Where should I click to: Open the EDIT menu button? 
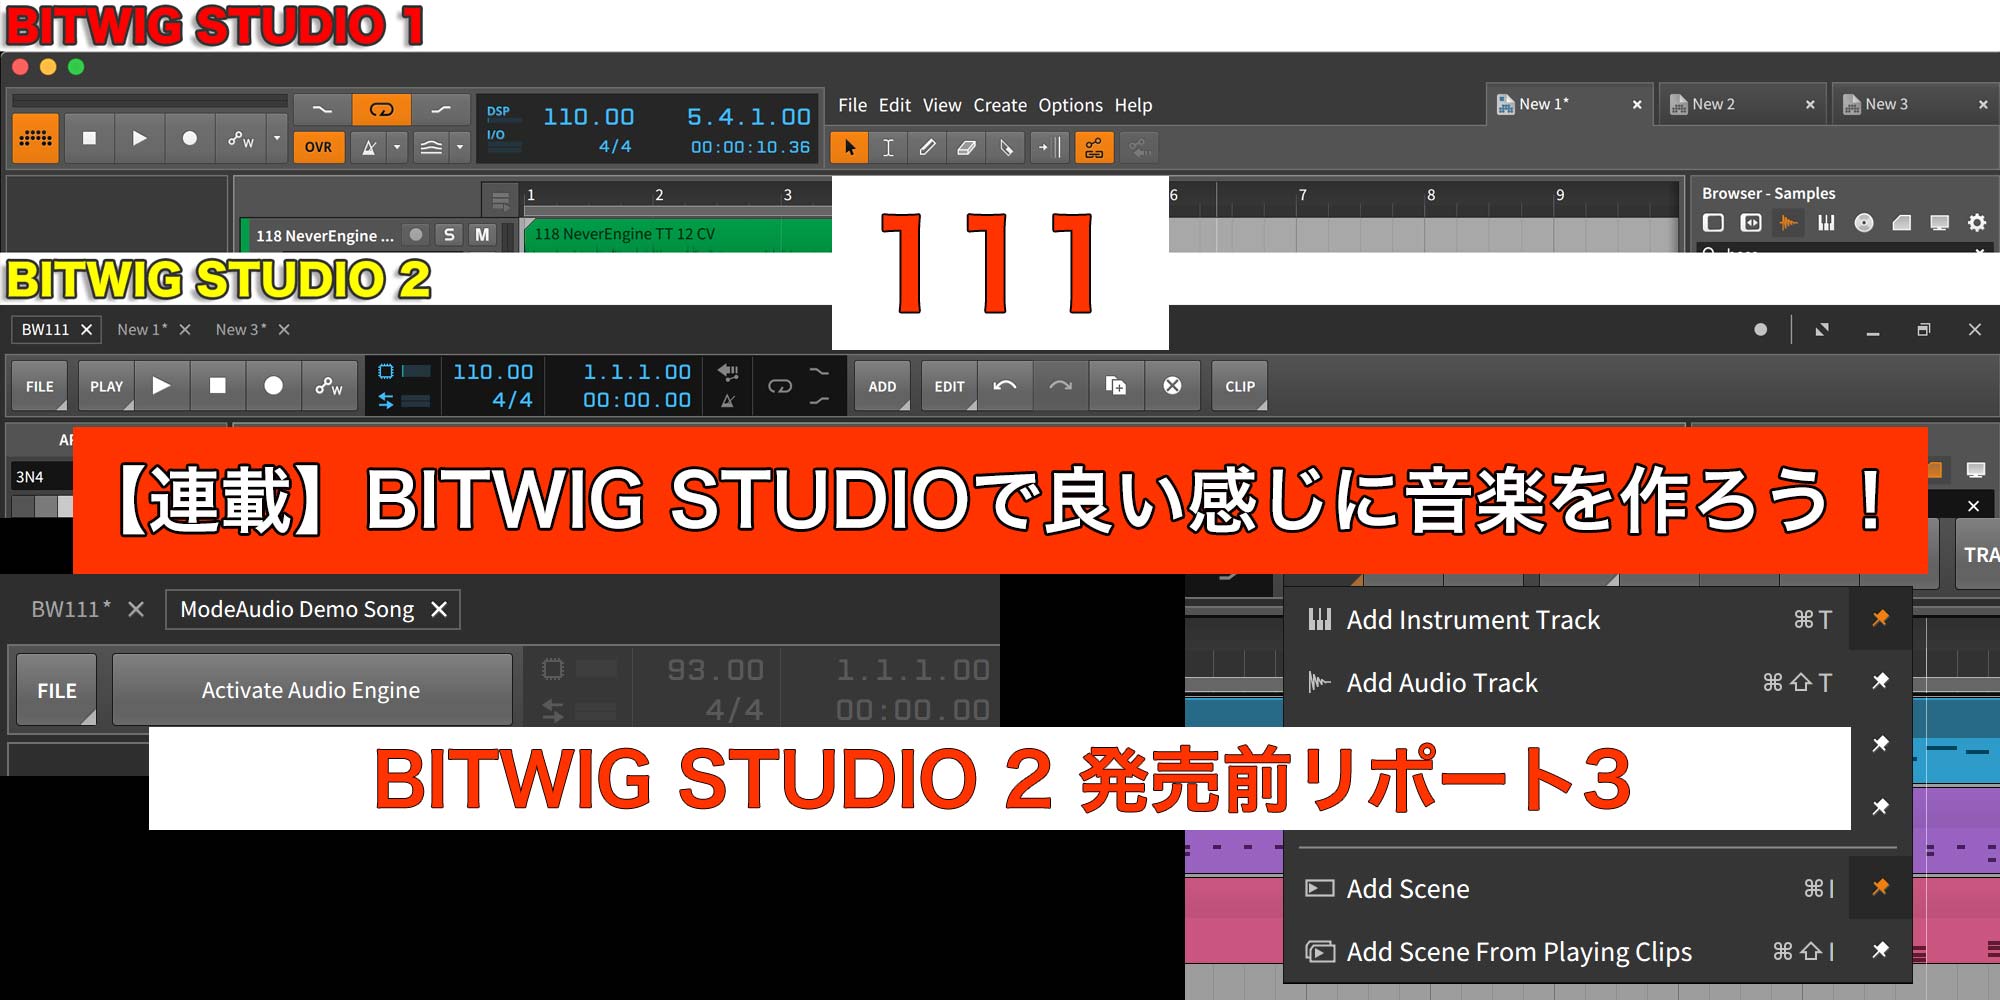tap(949, 386)
